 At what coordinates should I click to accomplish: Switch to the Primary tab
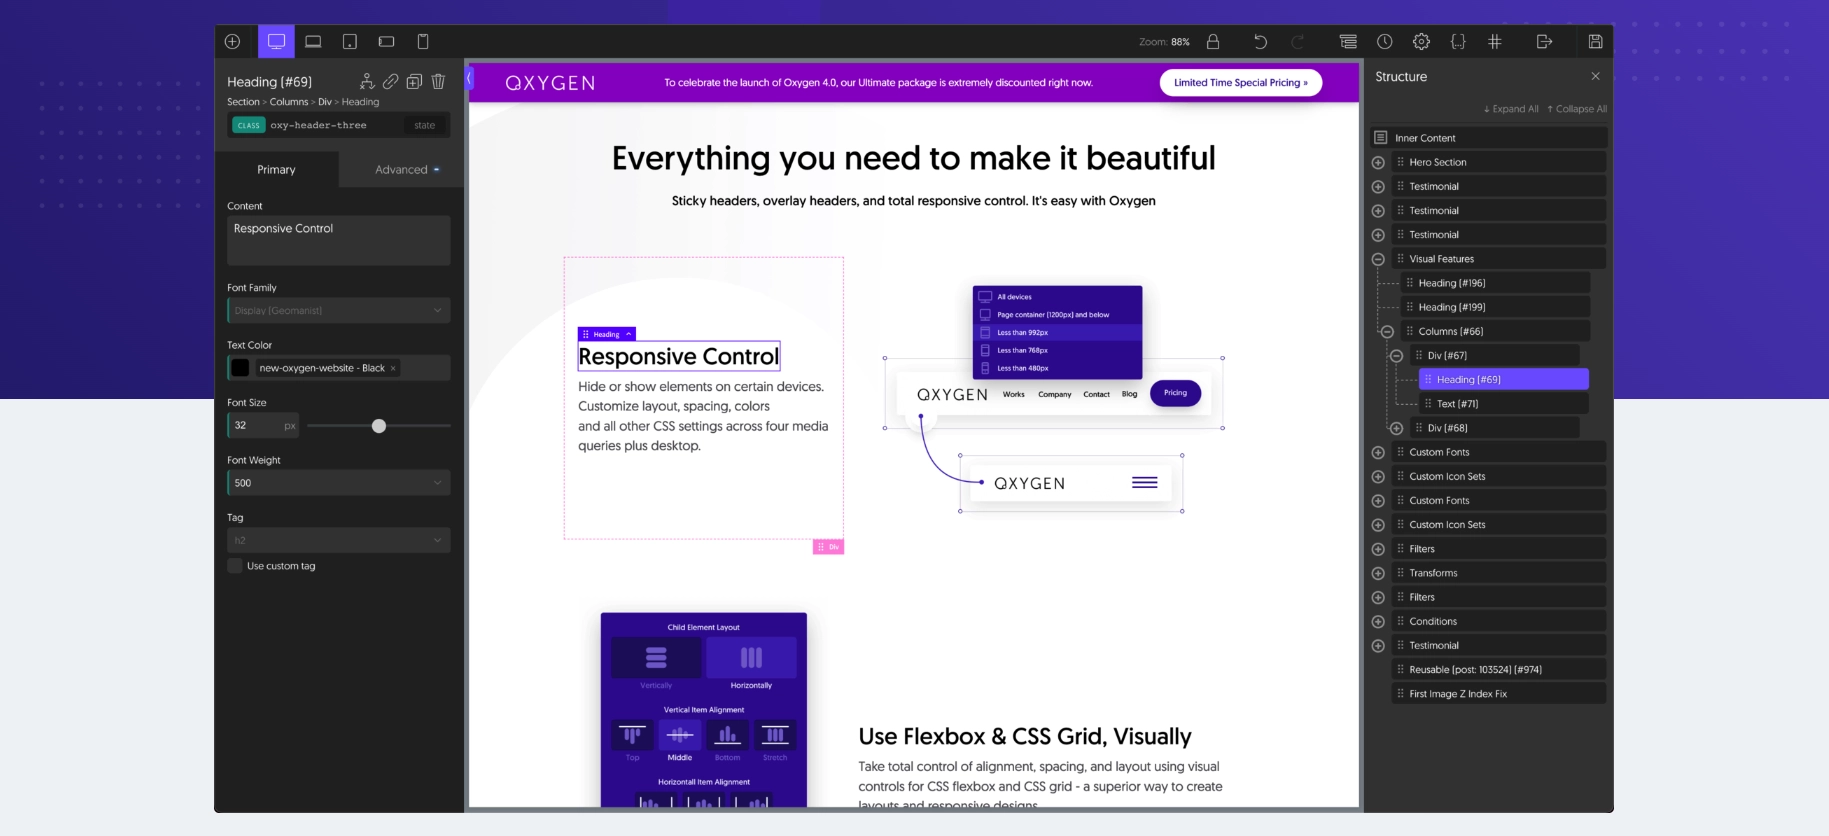[x=276, y=170]
